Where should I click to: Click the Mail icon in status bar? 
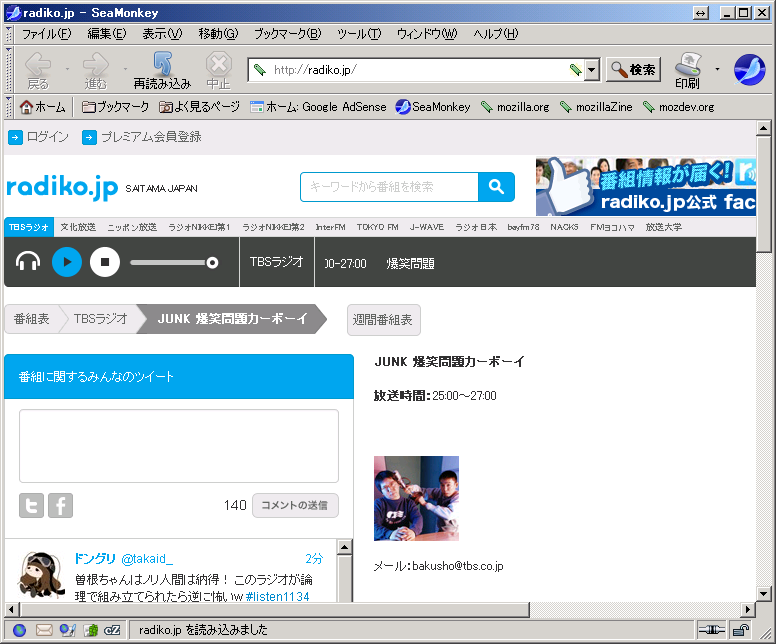44,630
